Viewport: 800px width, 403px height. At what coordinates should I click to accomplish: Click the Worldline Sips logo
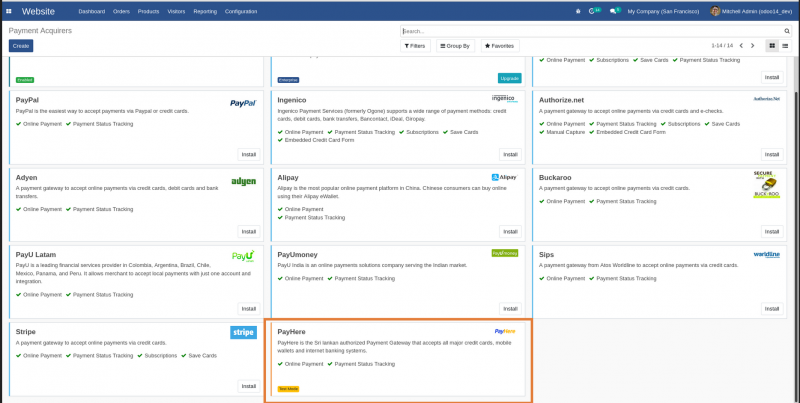coord(766,255)
